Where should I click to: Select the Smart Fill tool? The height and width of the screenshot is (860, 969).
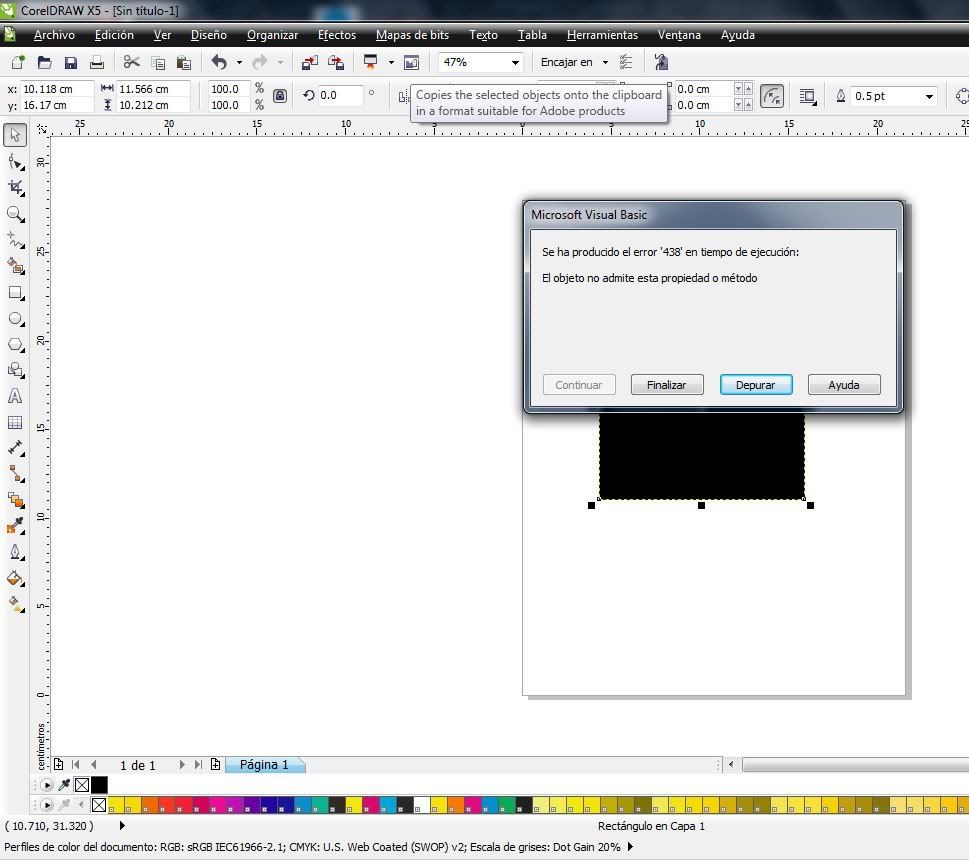tap(15, 266)
